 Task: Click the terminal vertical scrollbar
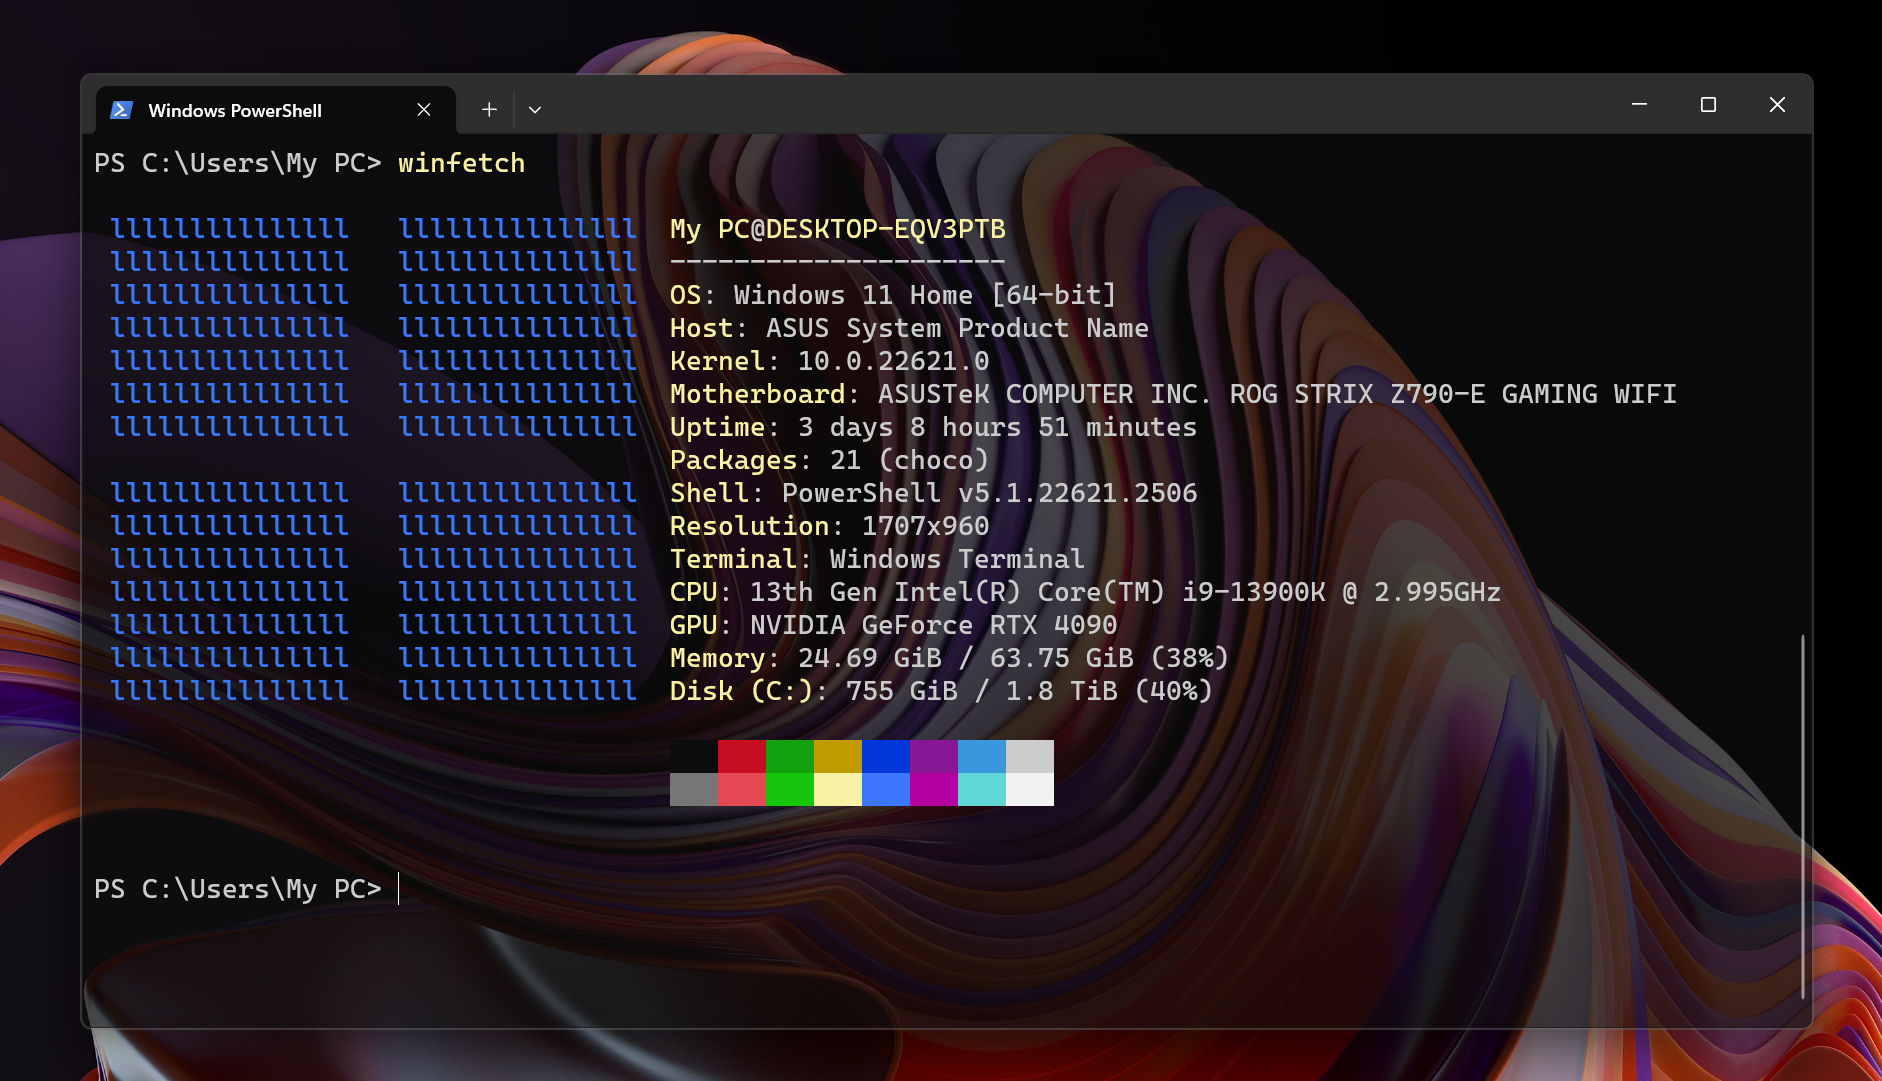[1803, 815]
